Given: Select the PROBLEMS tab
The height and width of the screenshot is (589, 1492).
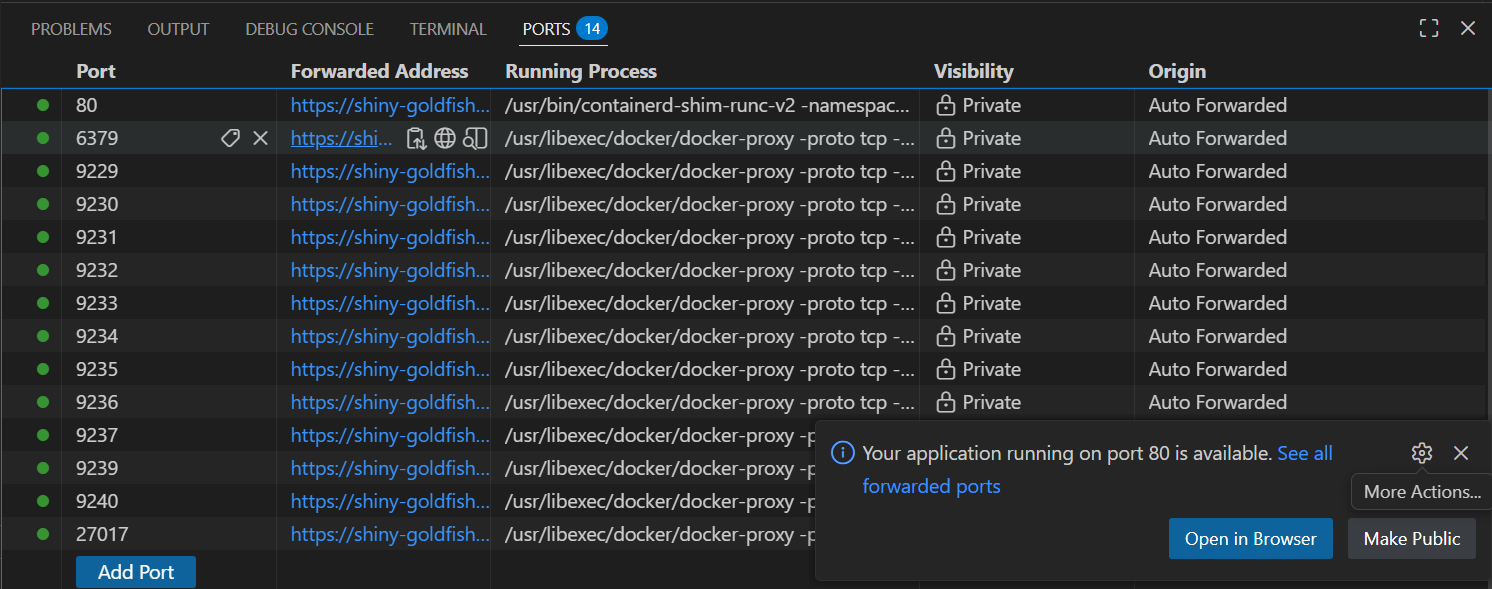Looking at the screenshot, I should [x=71, y=29].
